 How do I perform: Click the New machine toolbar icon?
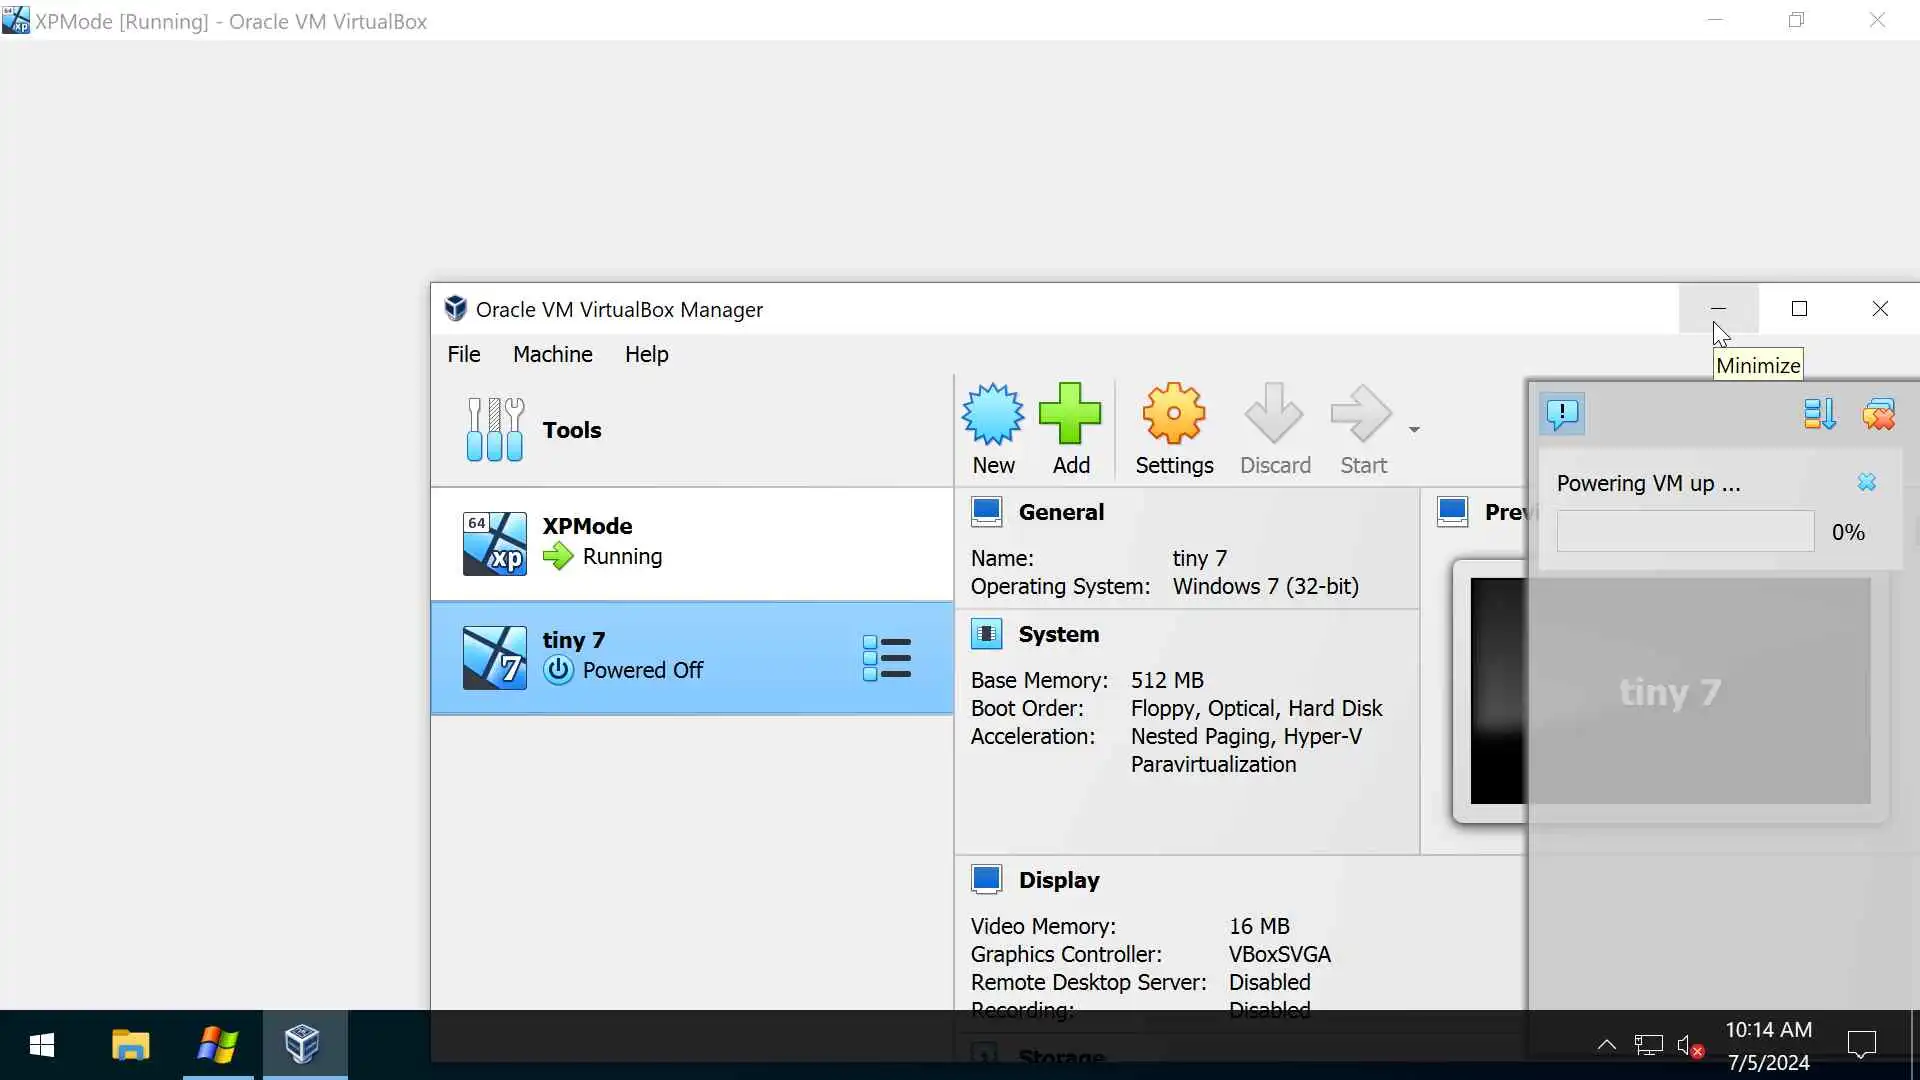coord(992,414)
